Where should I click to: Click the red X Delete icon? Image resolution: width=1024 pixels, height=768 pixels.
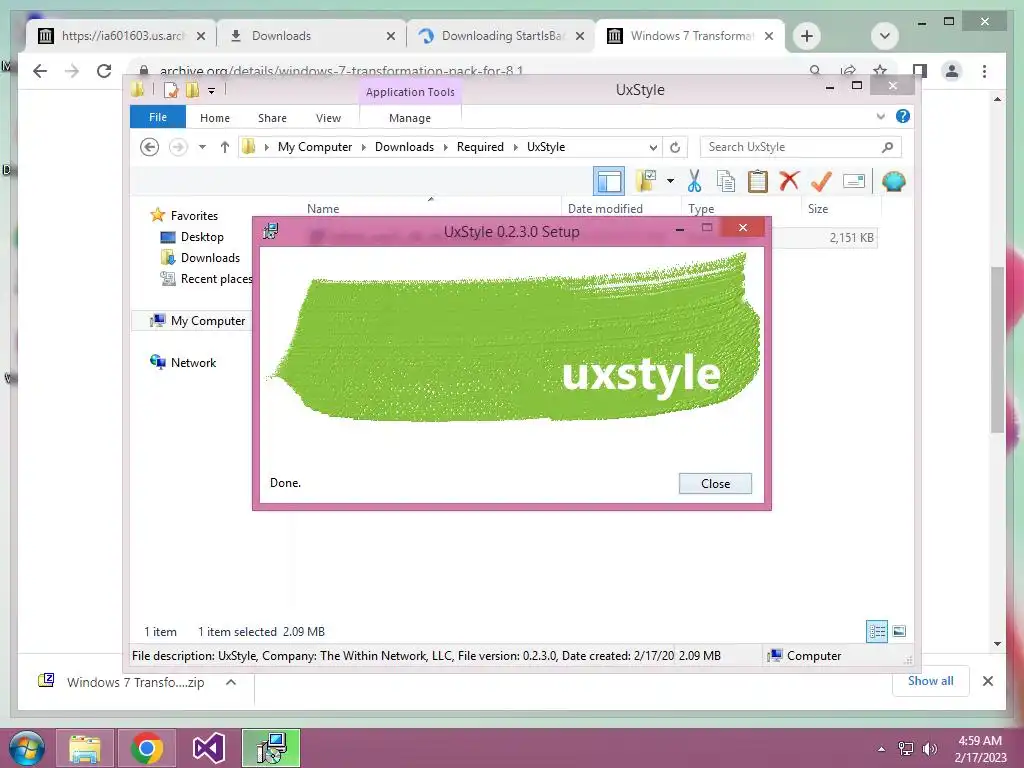789,180
